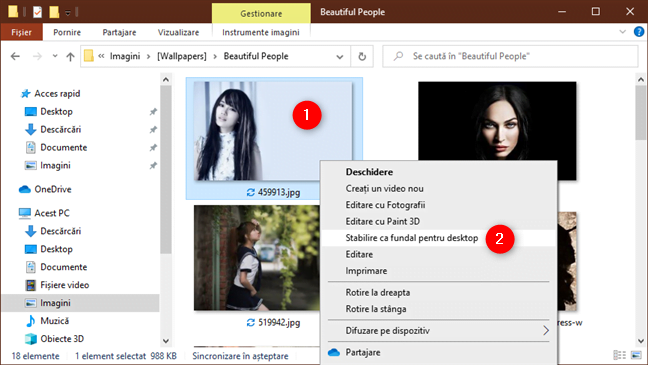Click pin icon next to Descărcări

click(x=153, y=129)
